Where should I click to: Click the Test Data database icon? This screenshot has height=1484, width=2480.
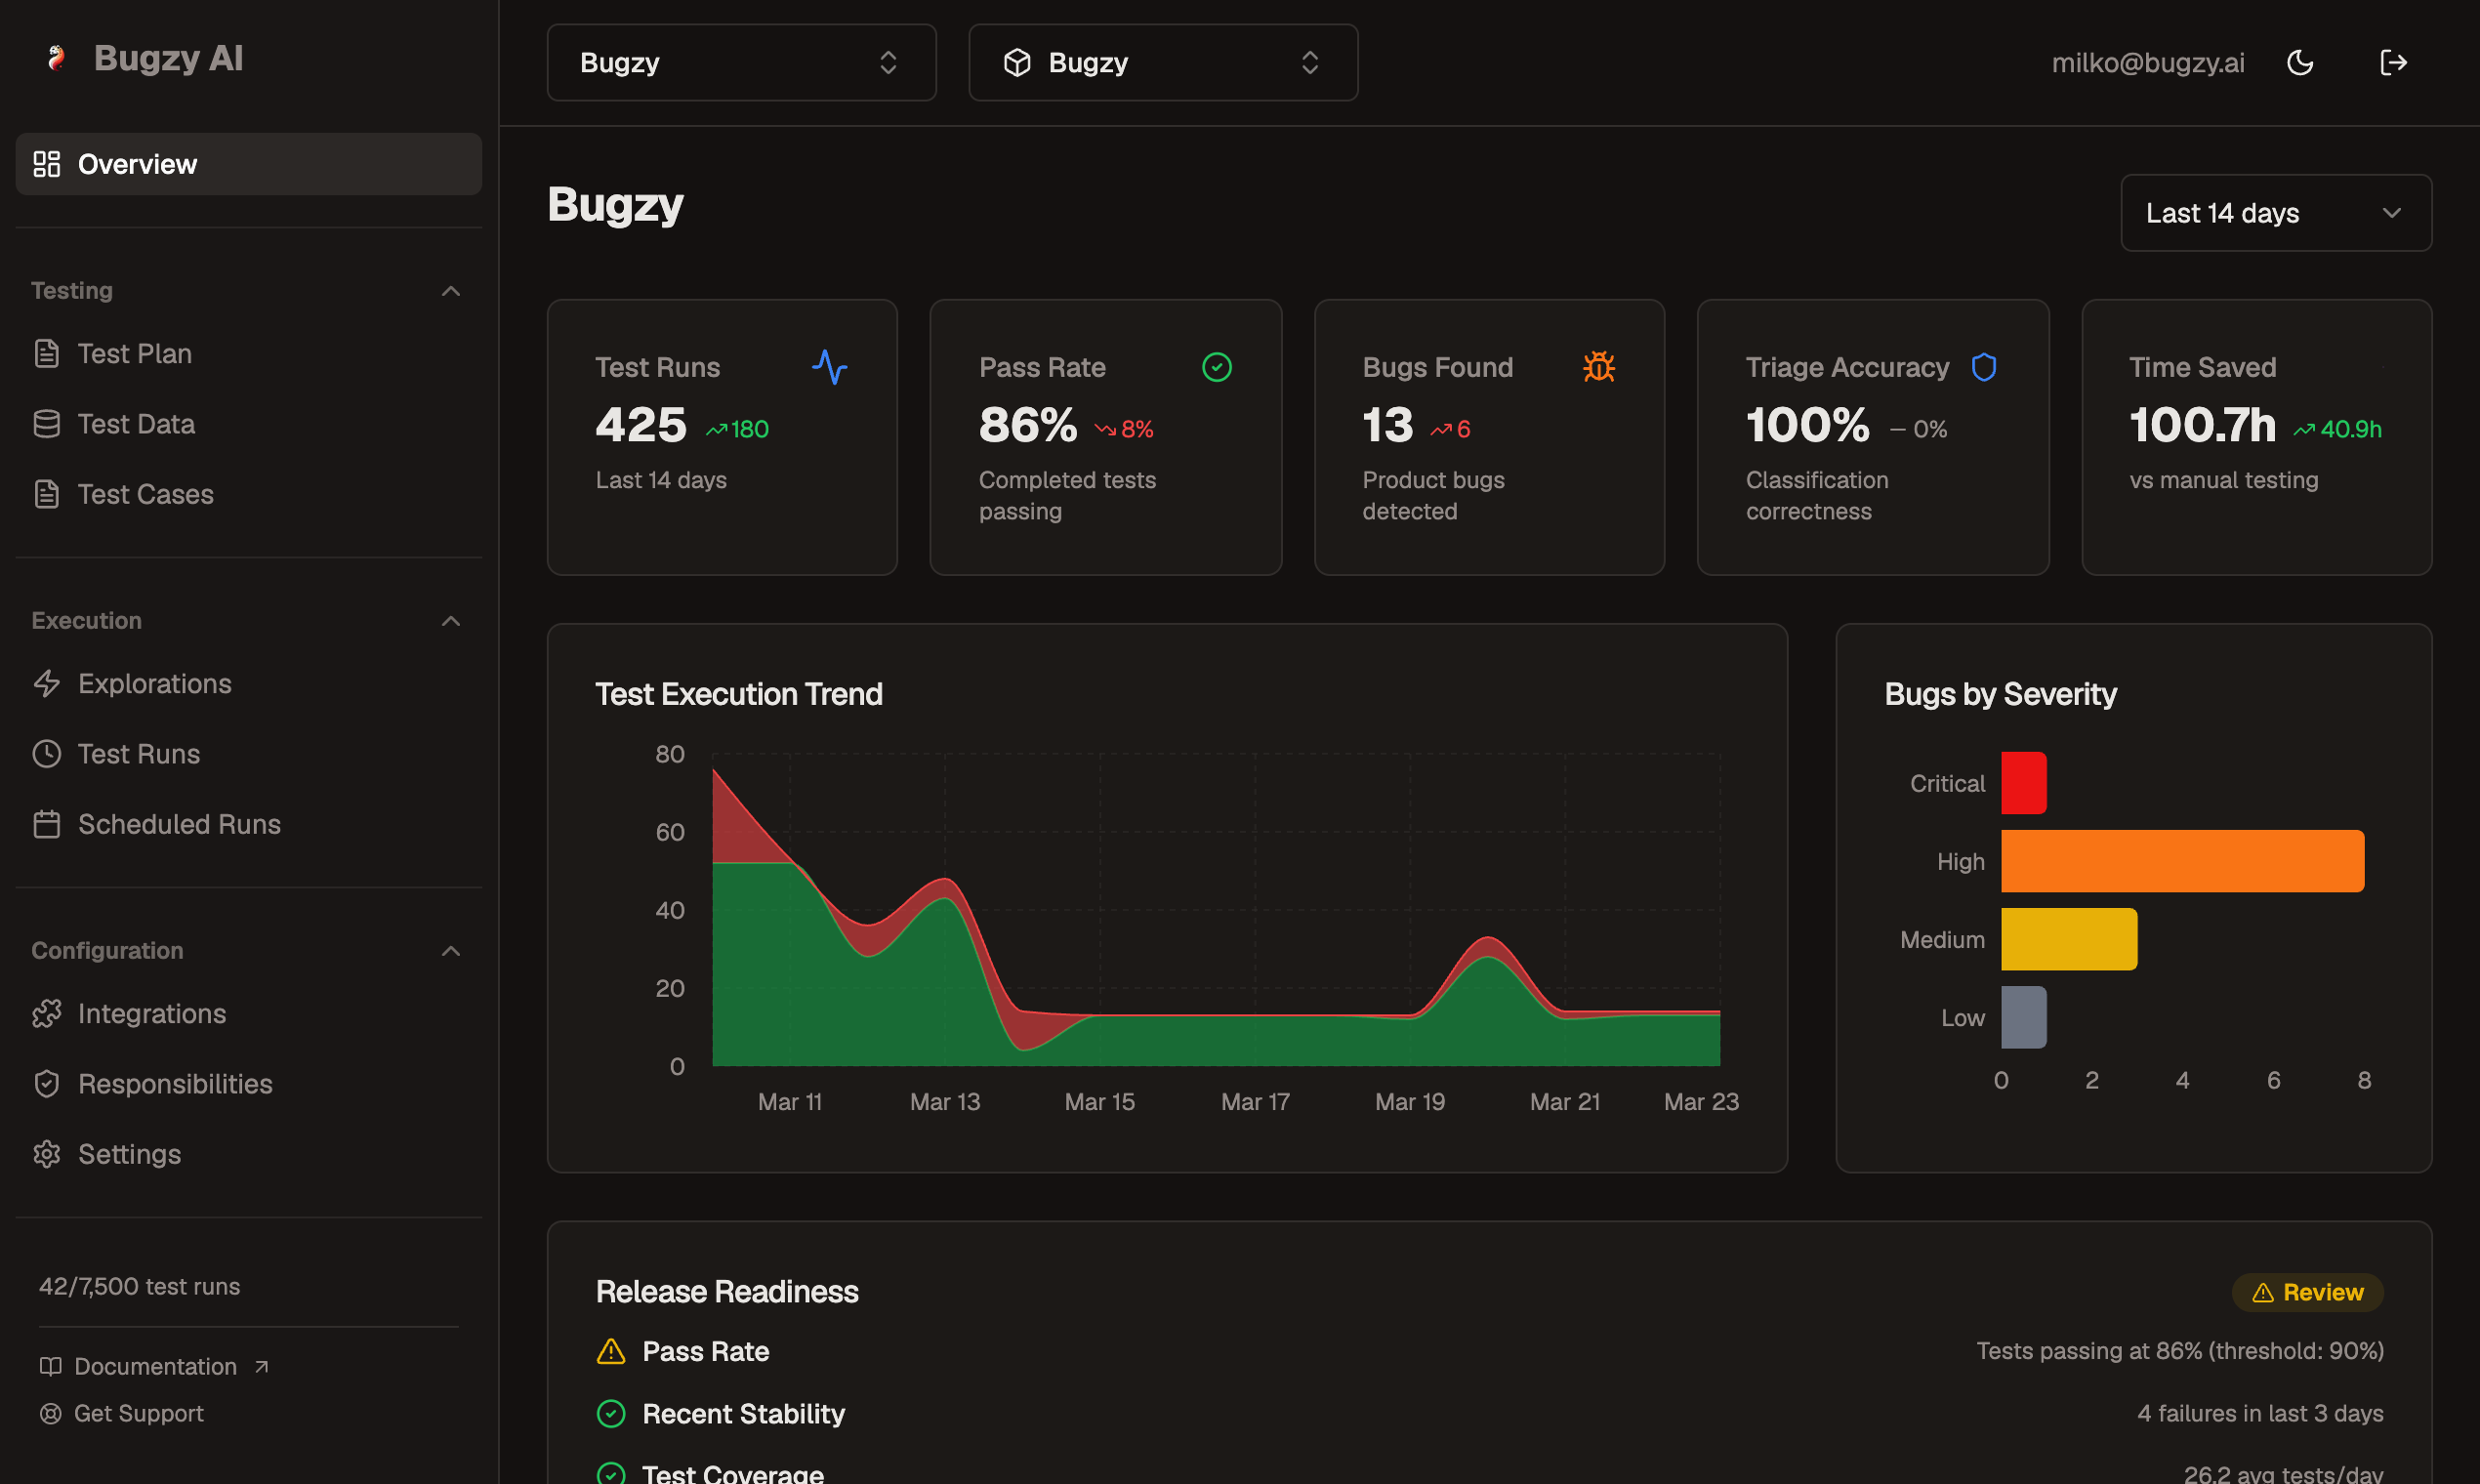(x=47, y=423)
